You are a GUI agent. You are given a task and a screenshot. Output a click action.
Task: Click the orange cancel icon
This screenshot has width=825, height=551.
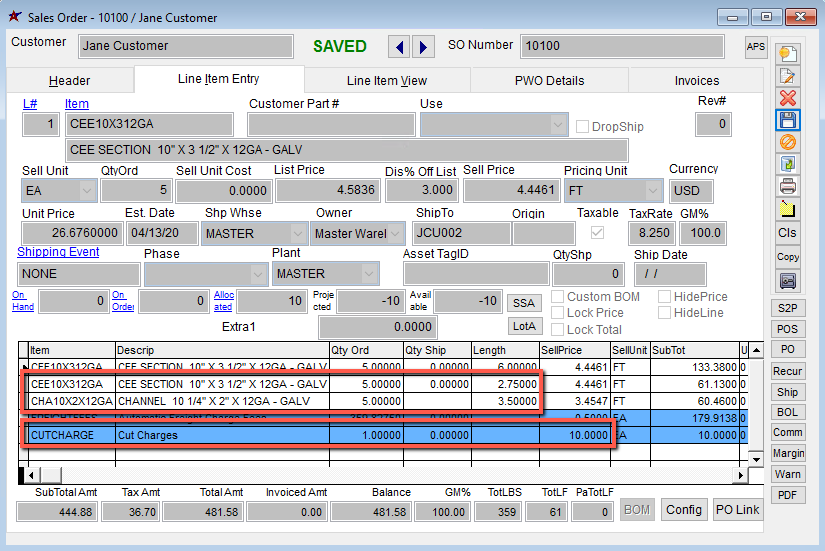point(788,142)
